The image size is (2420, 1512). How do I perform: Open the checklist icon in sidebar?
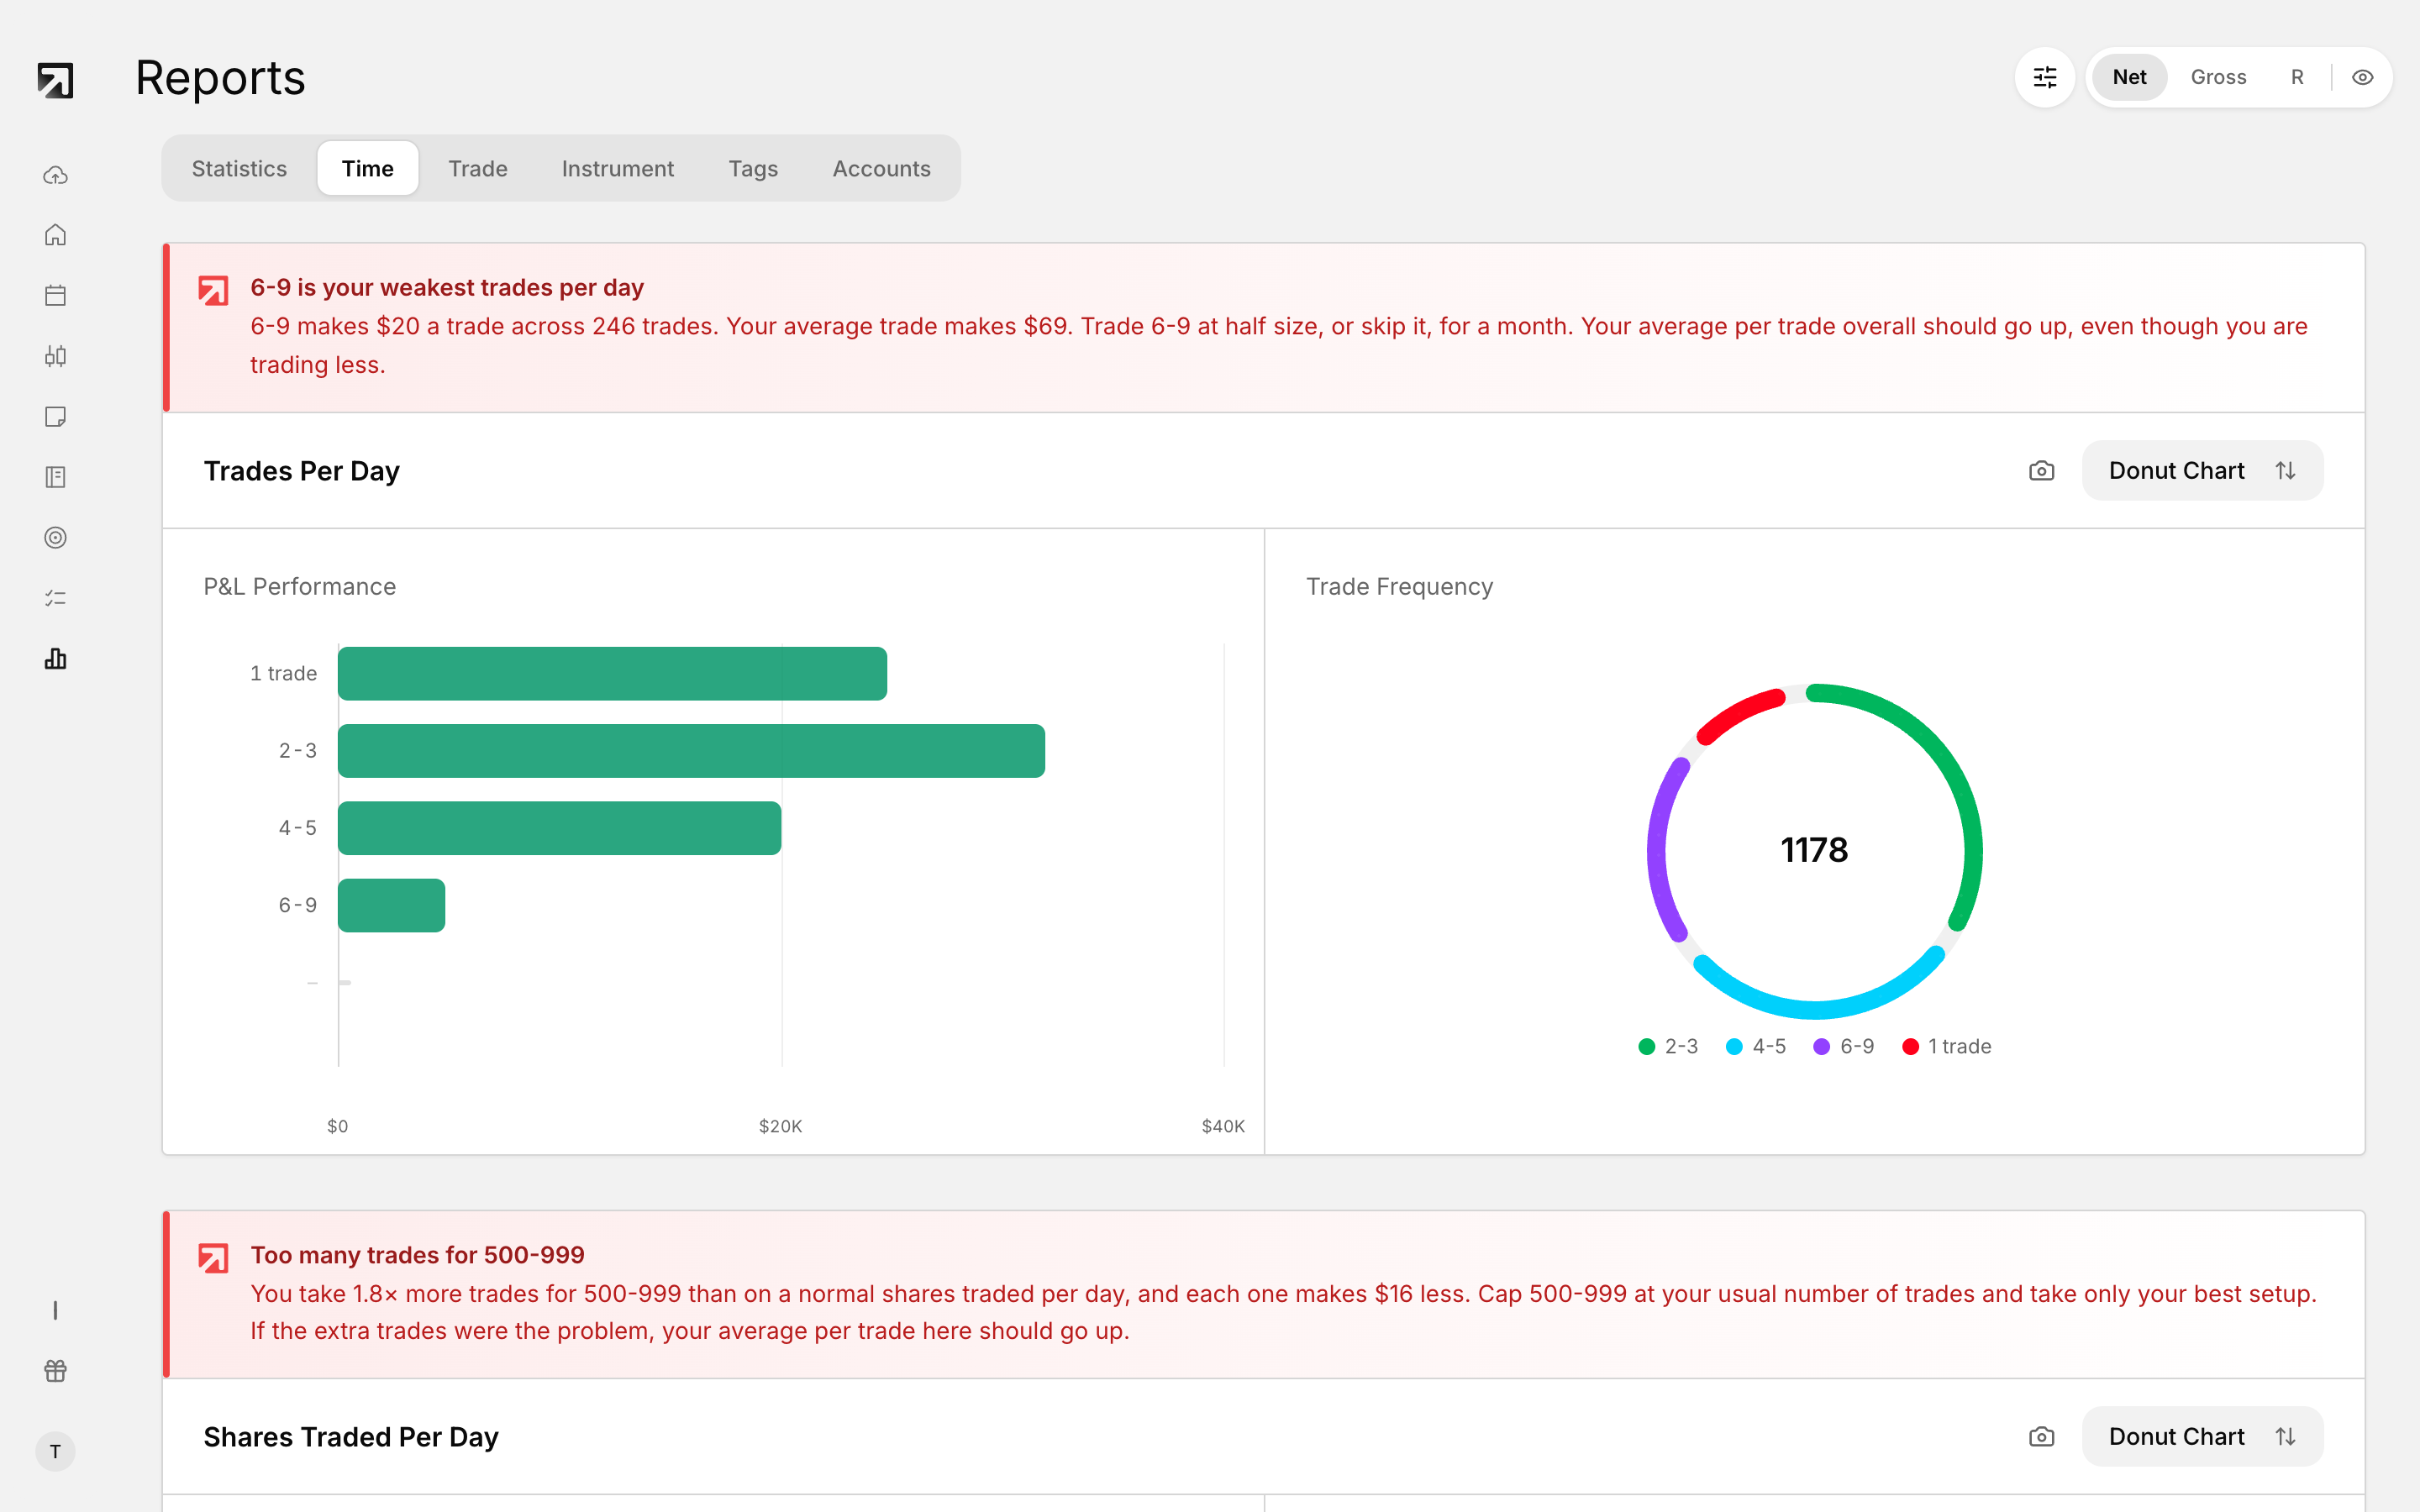(55, 598)
